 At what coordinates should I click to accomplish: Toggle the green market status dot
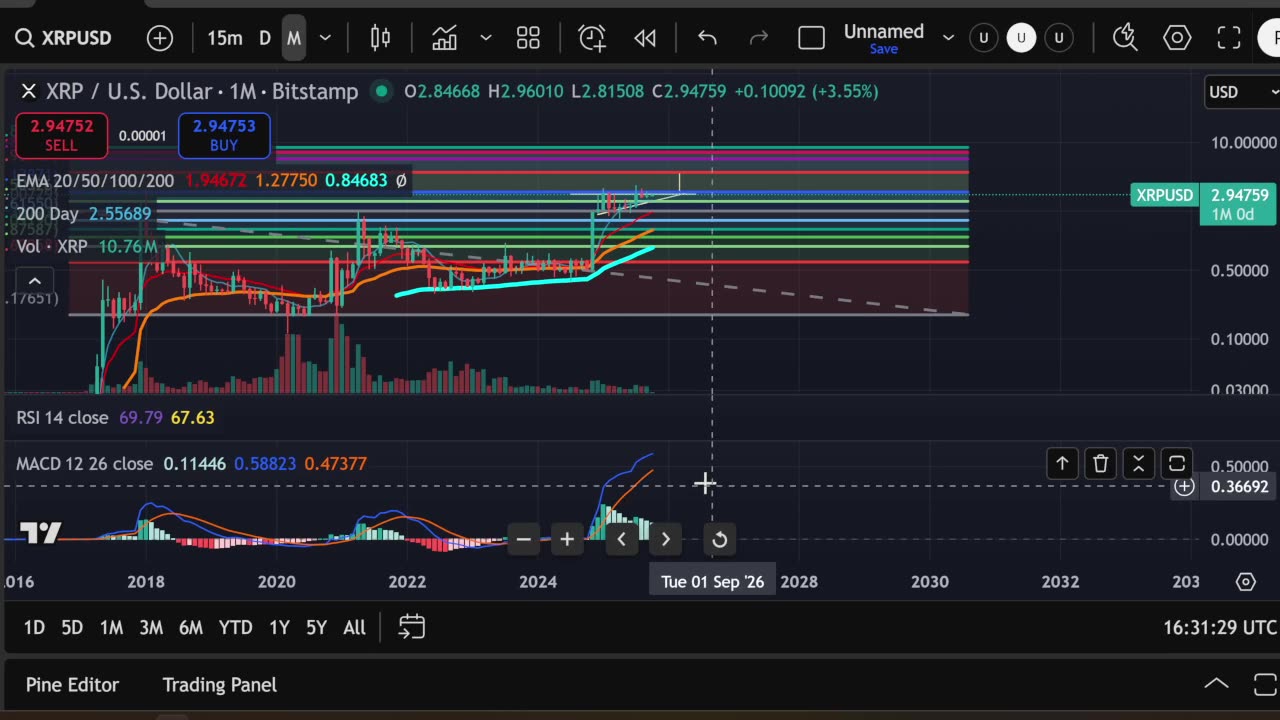pyautogui.click(x=381, y=91)
